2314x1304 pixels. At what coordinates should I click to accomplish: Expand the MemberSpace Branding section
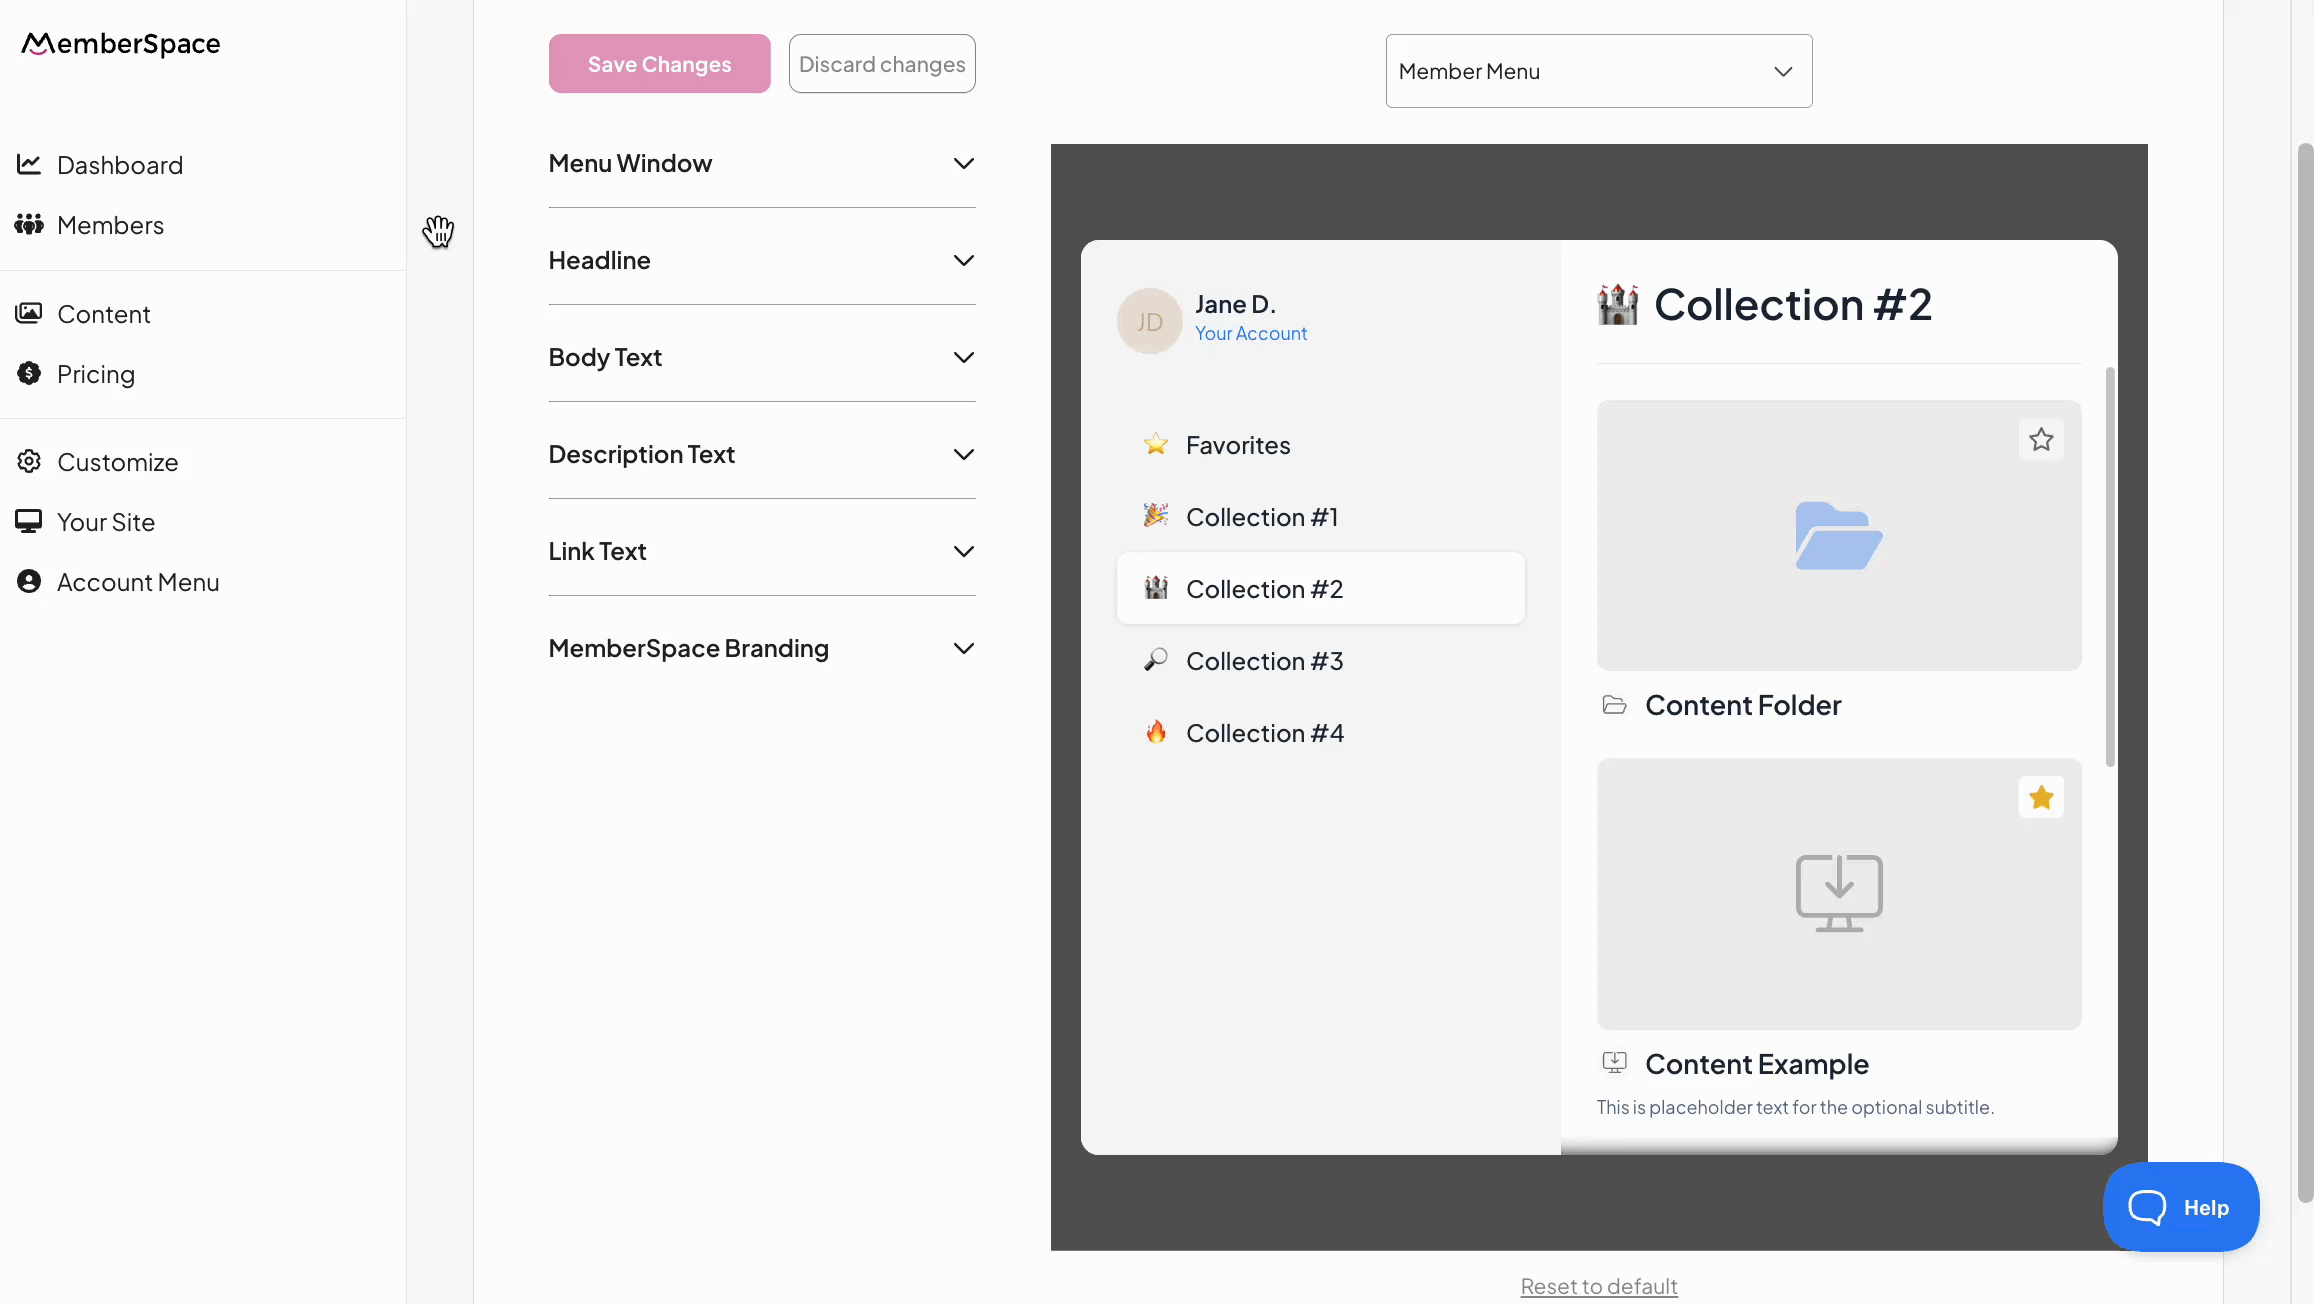[x=762, y=648]
